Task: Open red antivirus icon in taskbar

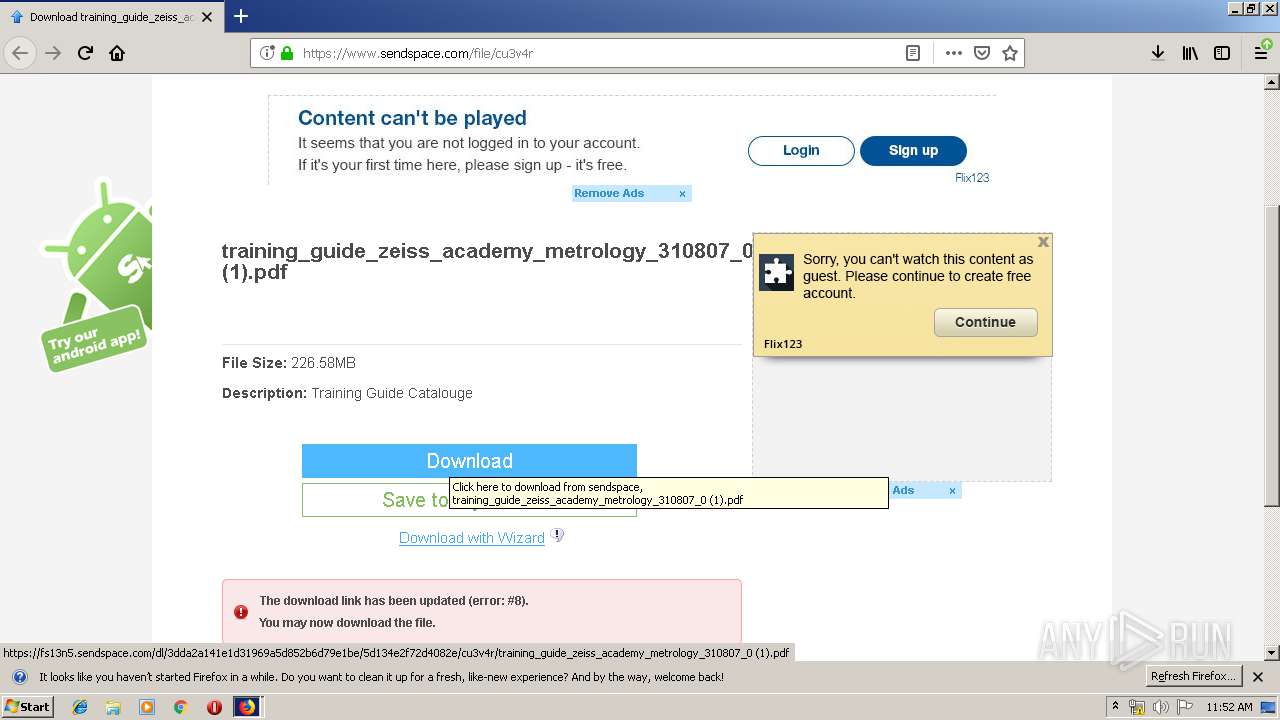Action: [214, 707]
